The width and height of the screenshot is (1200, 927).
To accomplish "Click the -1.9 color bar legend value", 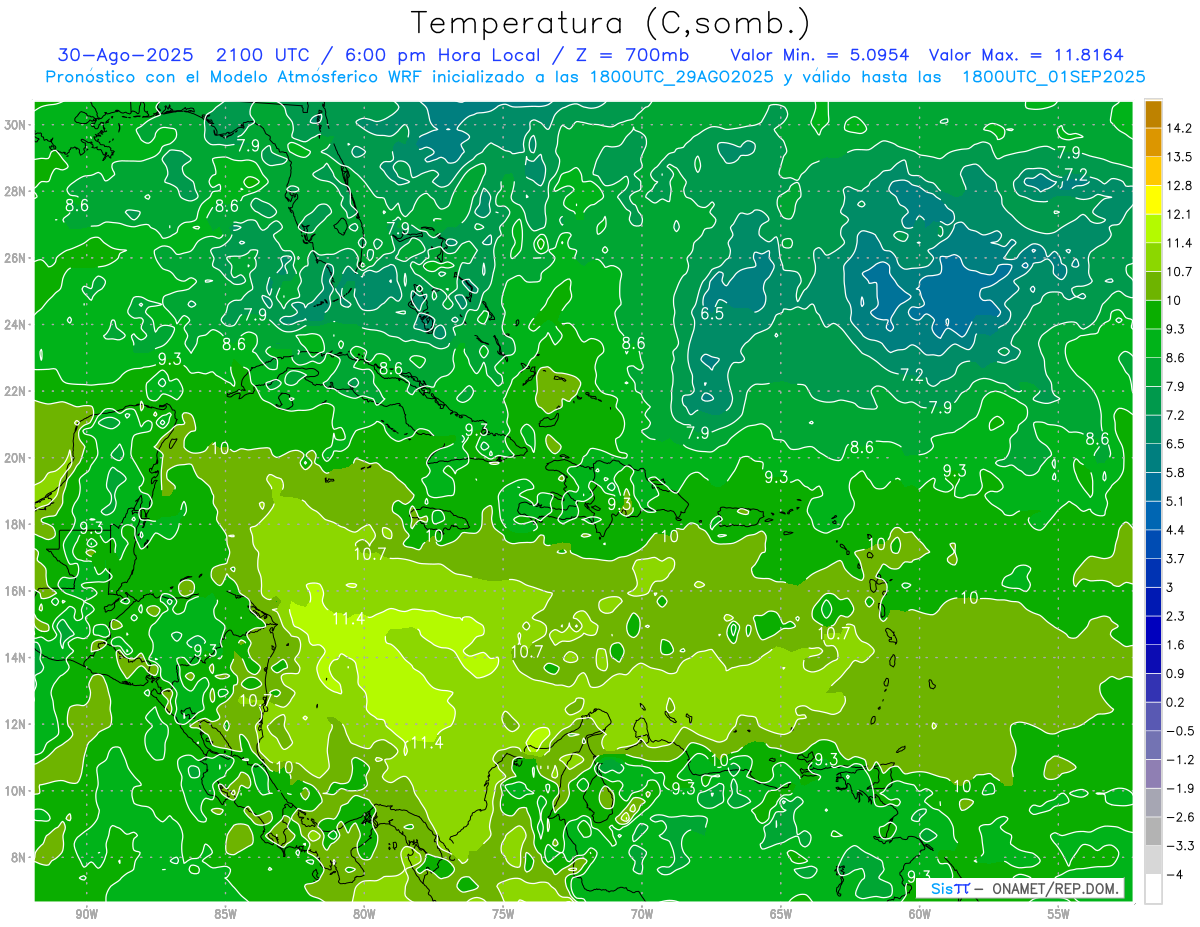I will pyautogui.click(x=1179, y=788).
